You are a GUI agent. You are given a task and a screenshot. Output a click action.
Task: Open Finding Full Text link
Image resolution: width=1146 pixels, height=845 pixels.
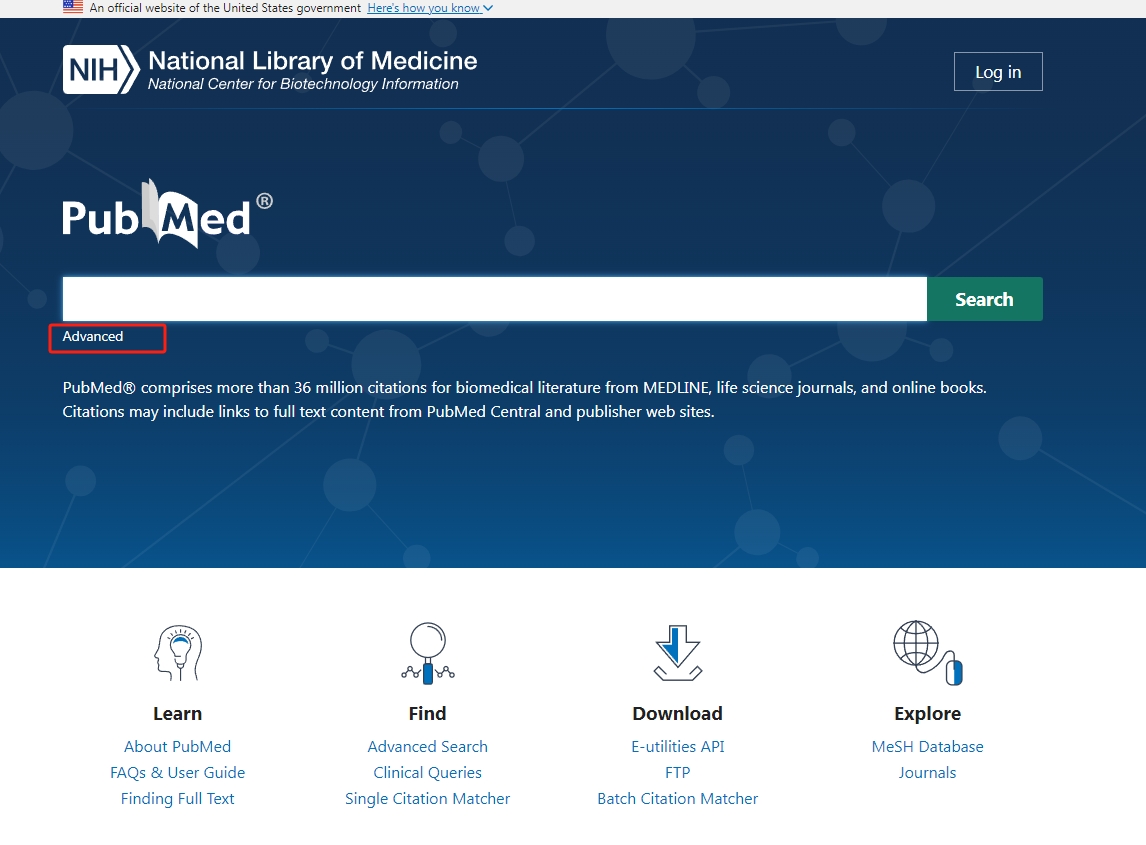178,799
